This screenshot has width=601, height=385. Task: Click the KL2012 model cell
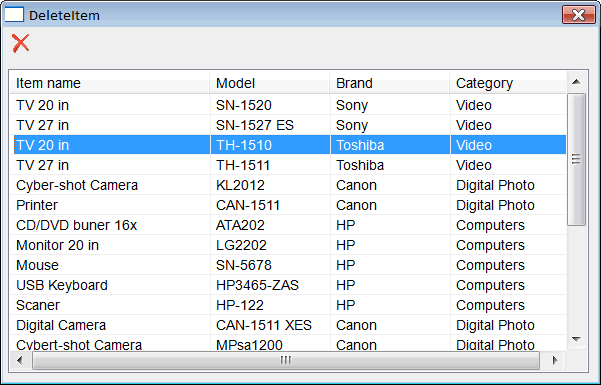tap(270, 185)
